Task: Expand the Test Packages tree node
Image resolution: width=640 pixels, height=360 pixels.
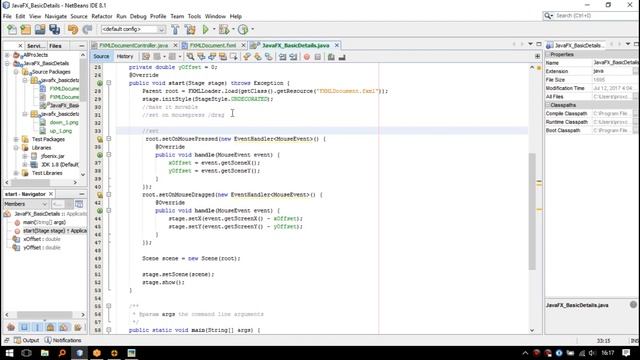Action: point(16,139)
